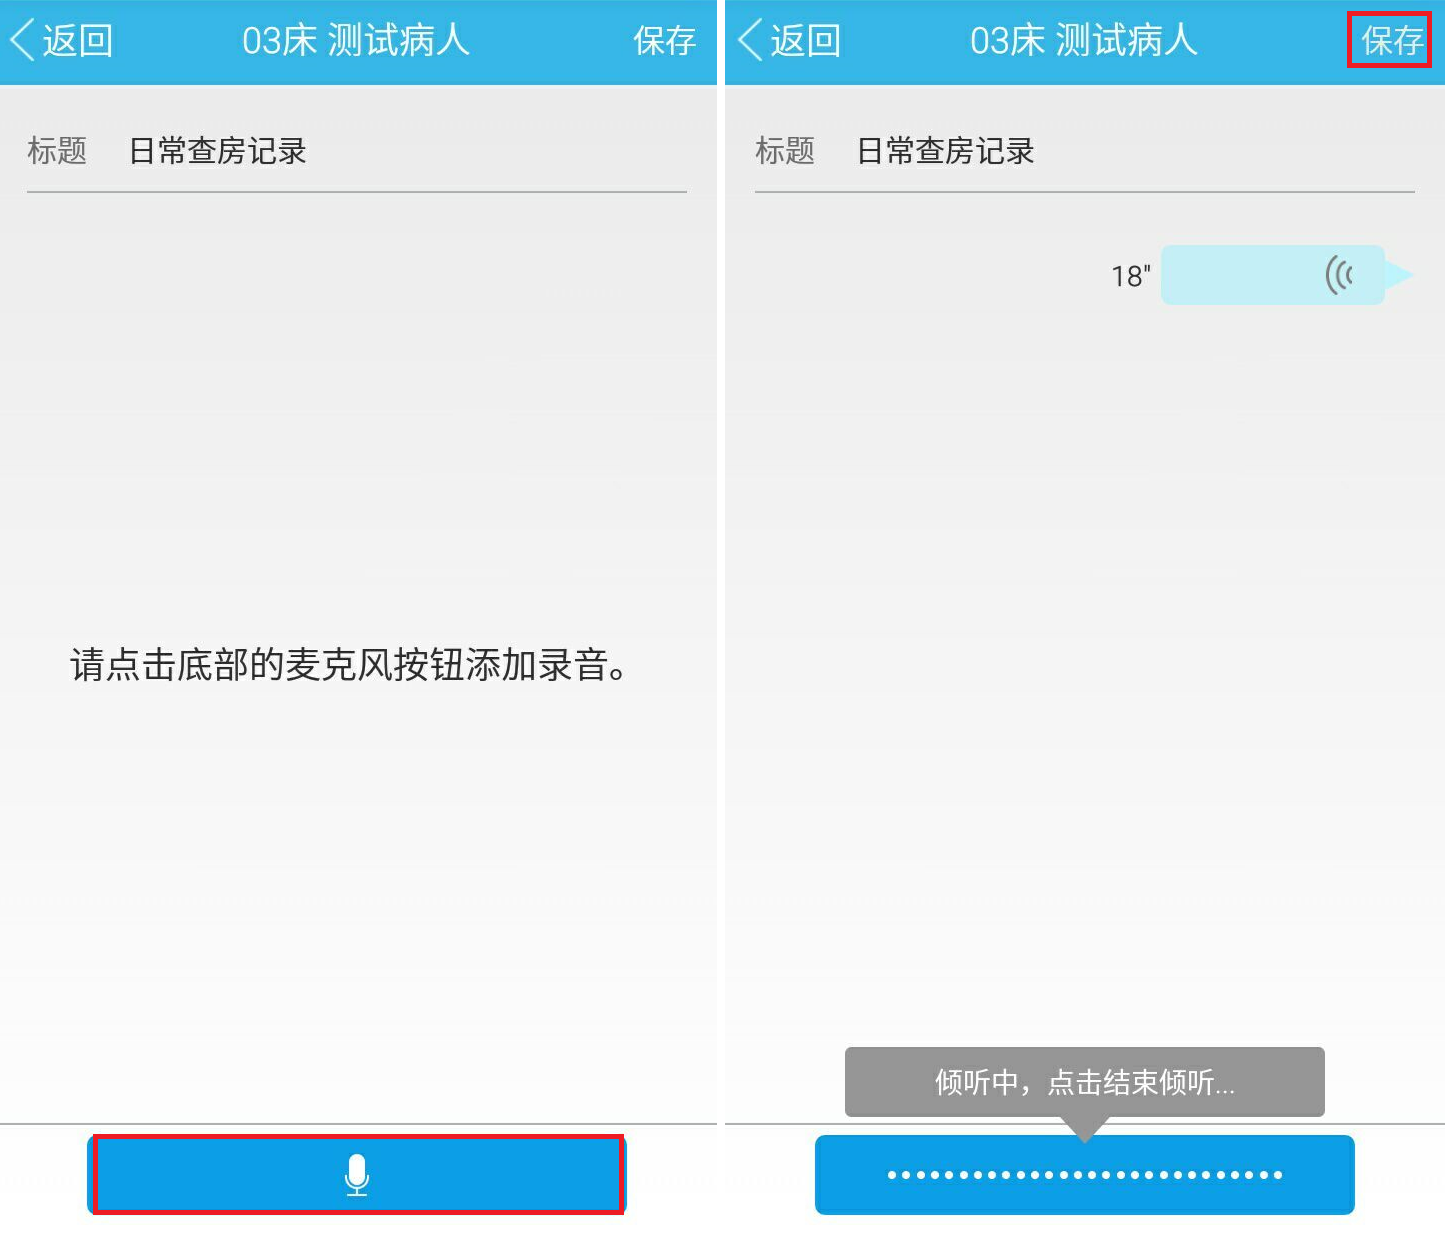Image resolution: width=1445 pixels, height=1237 pixels.
Task: Click the 标题 label on the right screen
Action: tap(785, 151)
